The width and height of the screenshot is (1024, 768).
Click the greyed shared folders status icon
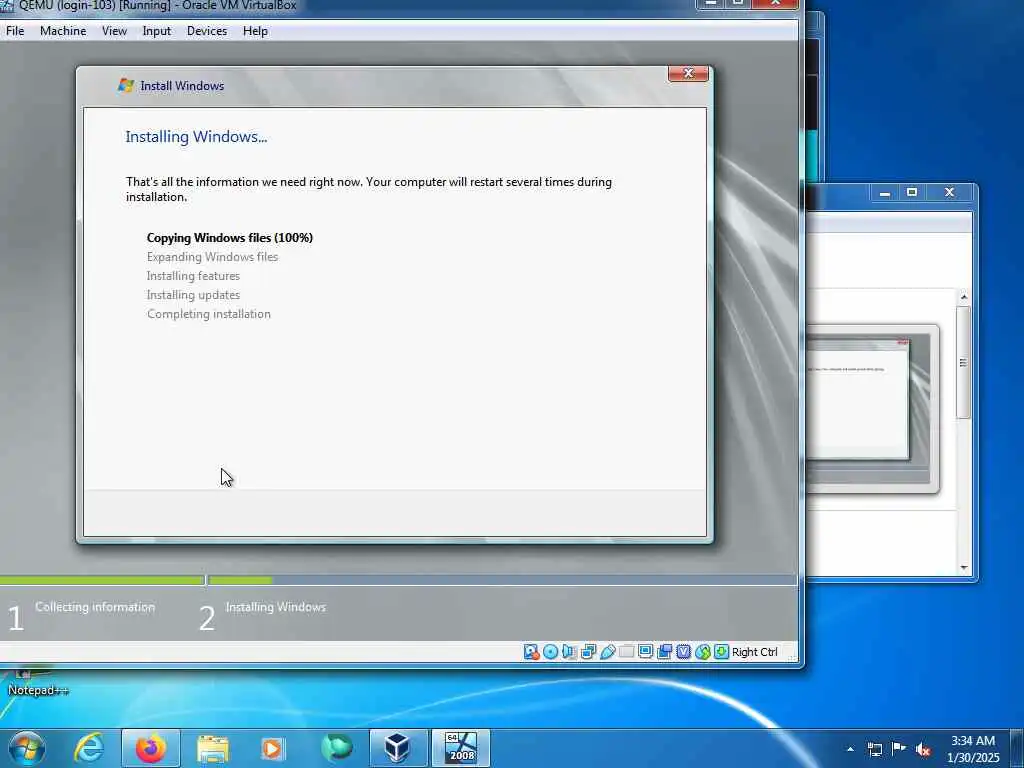tap(626, 652)
